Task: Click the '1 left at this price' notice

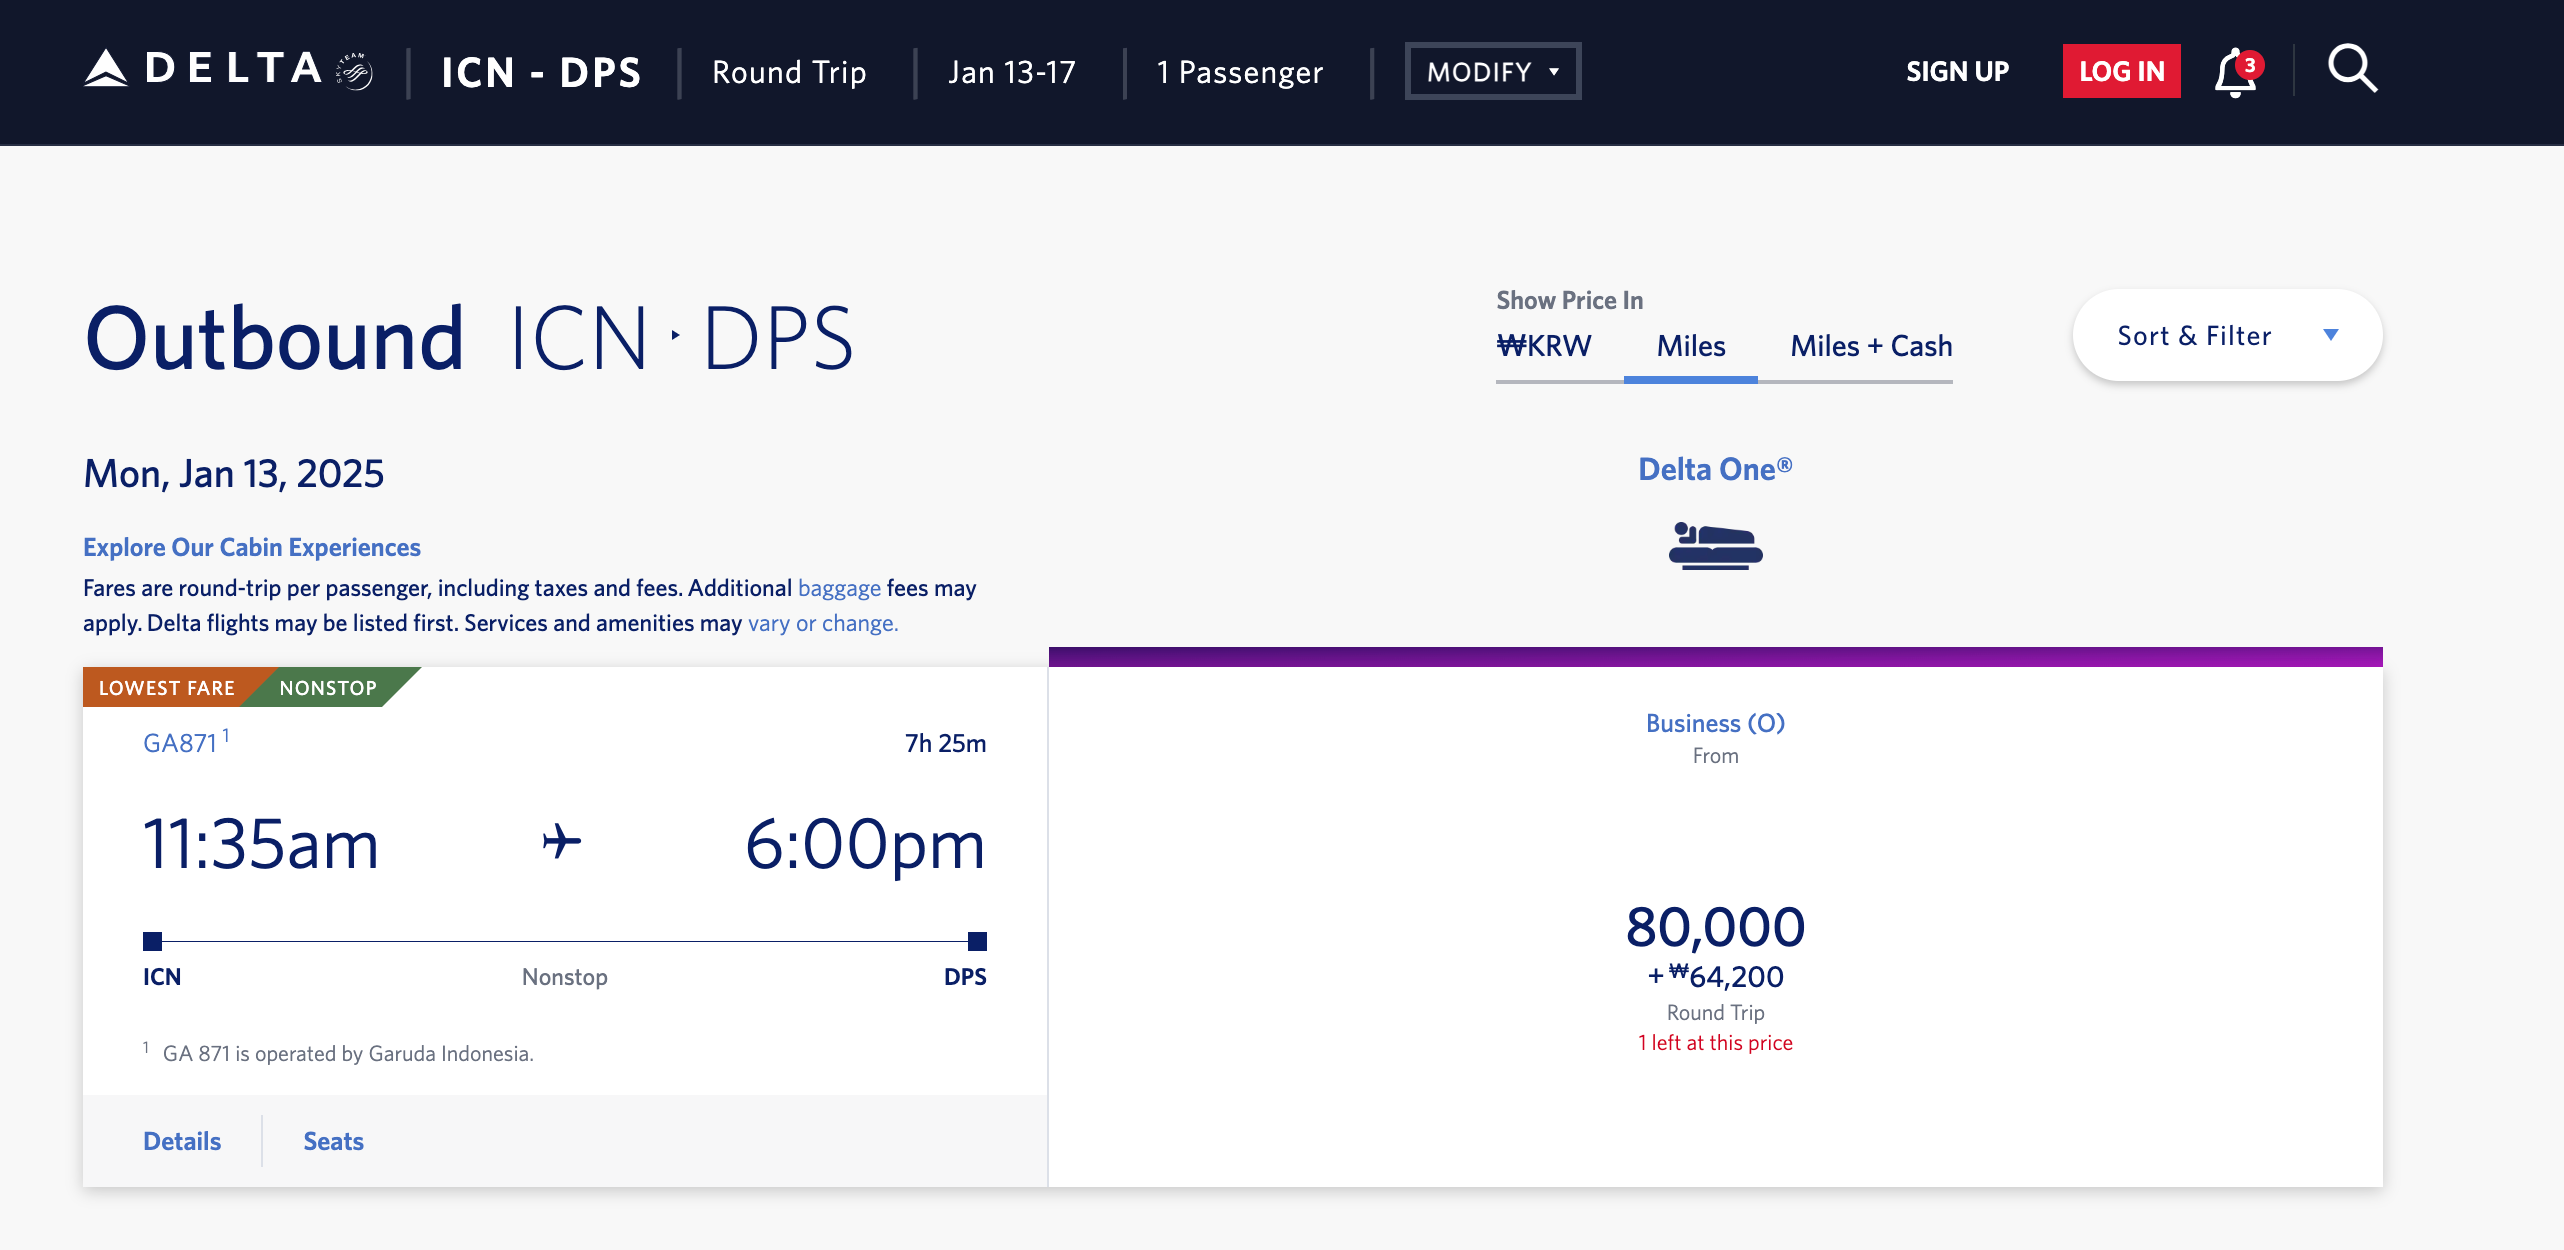Action: coord(1715,1042)
